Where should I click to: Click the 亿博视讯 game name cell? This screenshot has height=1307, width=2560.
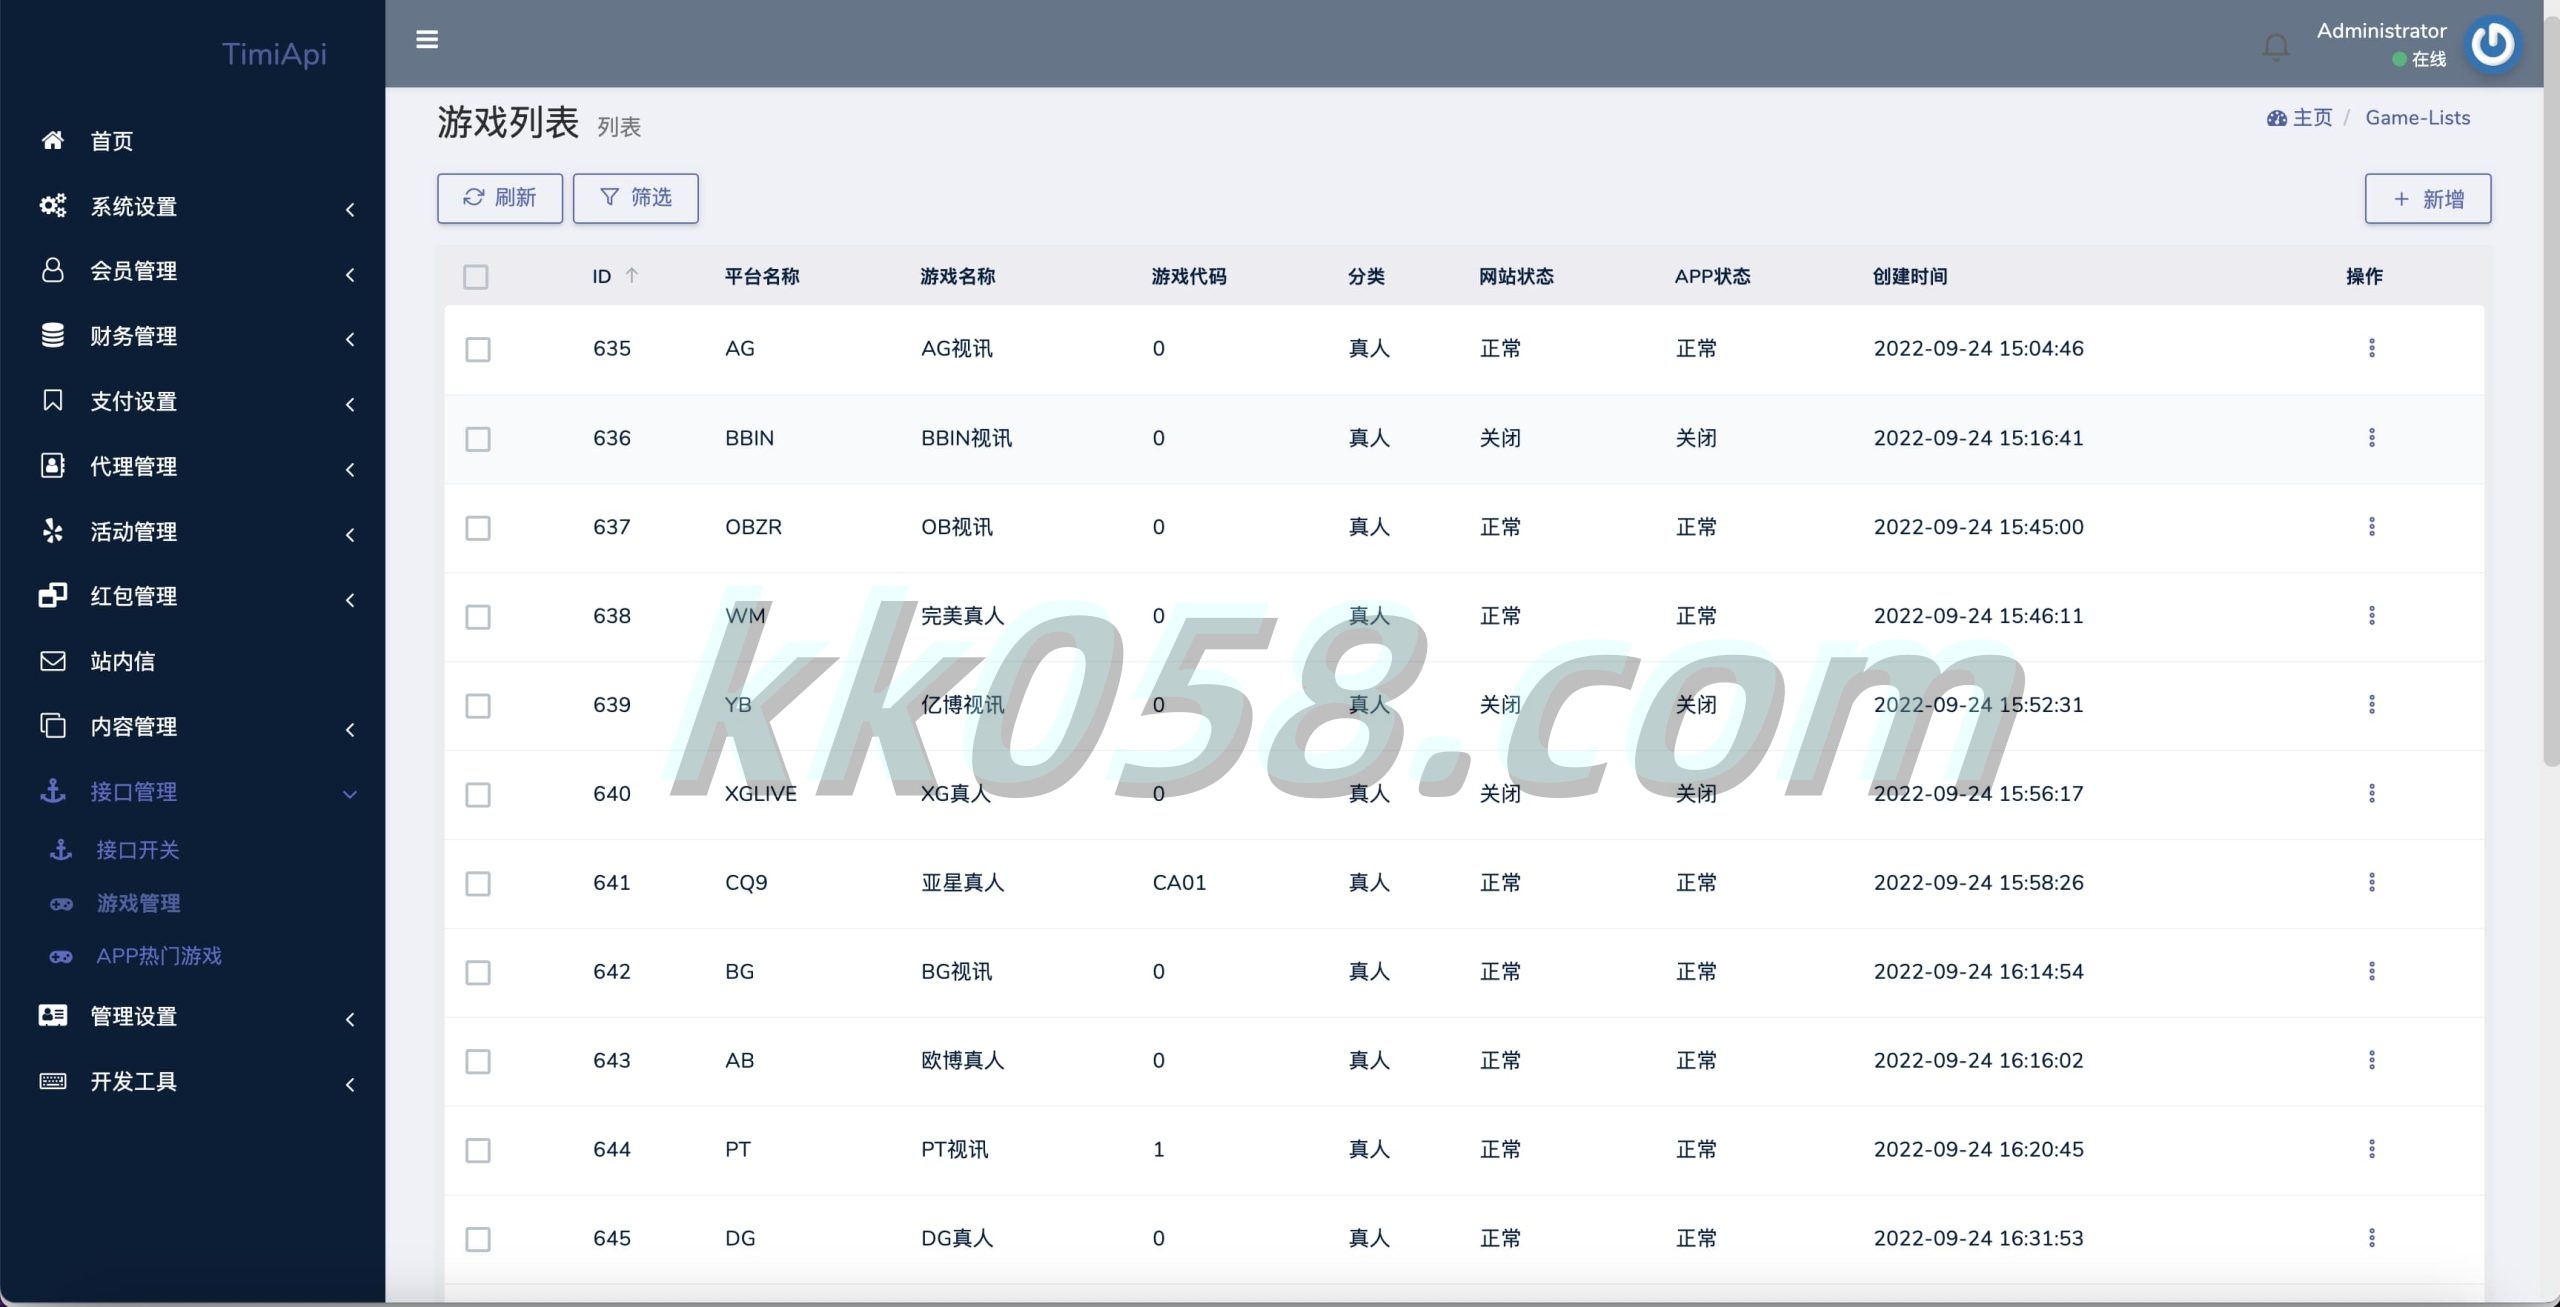pyautogui.click(x=962, y=704)
